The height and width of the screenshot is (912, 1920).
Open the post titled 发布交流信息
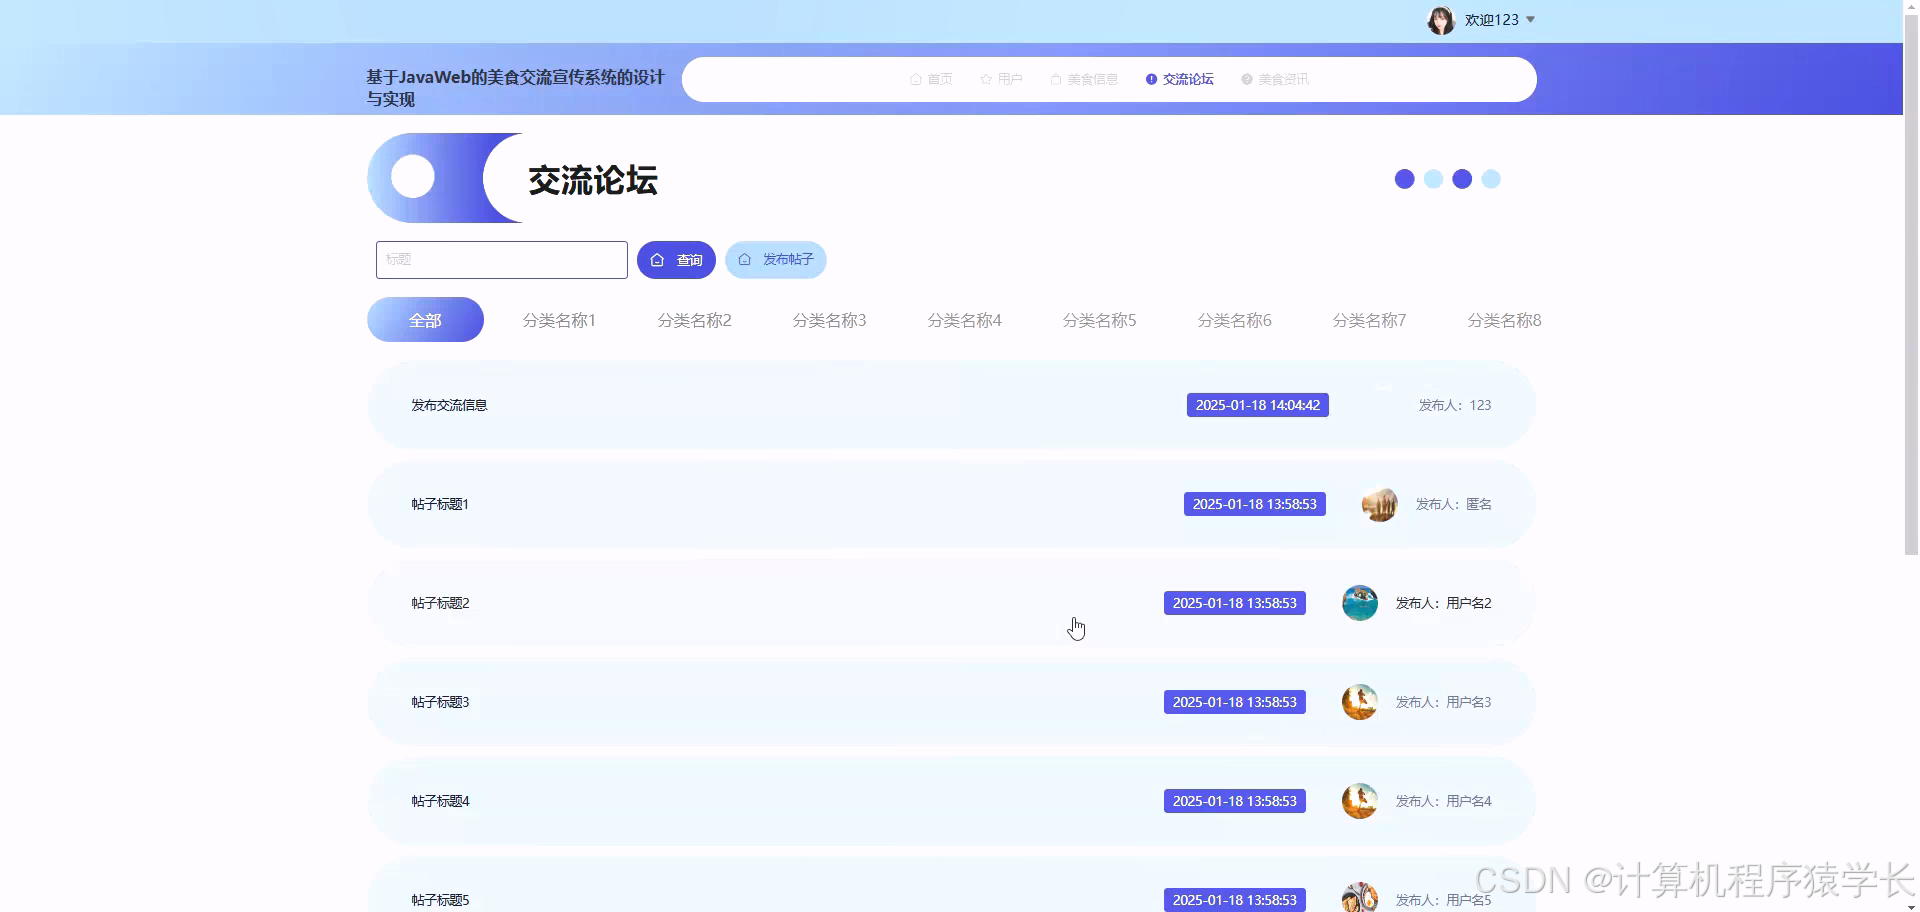(x=449, y=405)
